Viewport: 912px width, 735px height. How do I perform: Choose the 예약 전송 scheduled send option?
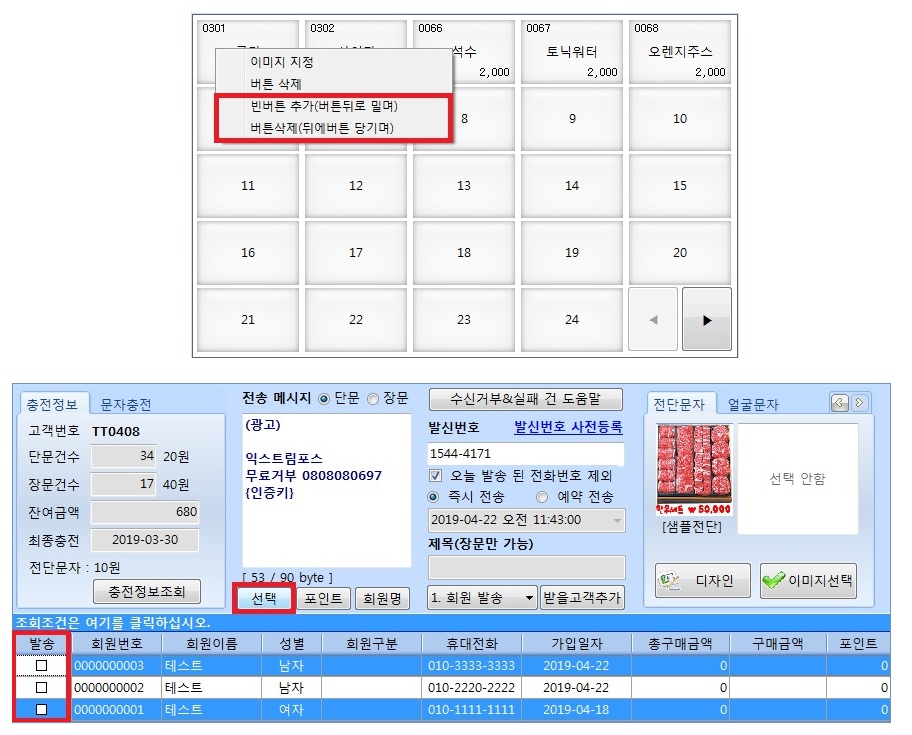[x=542, y=496]
